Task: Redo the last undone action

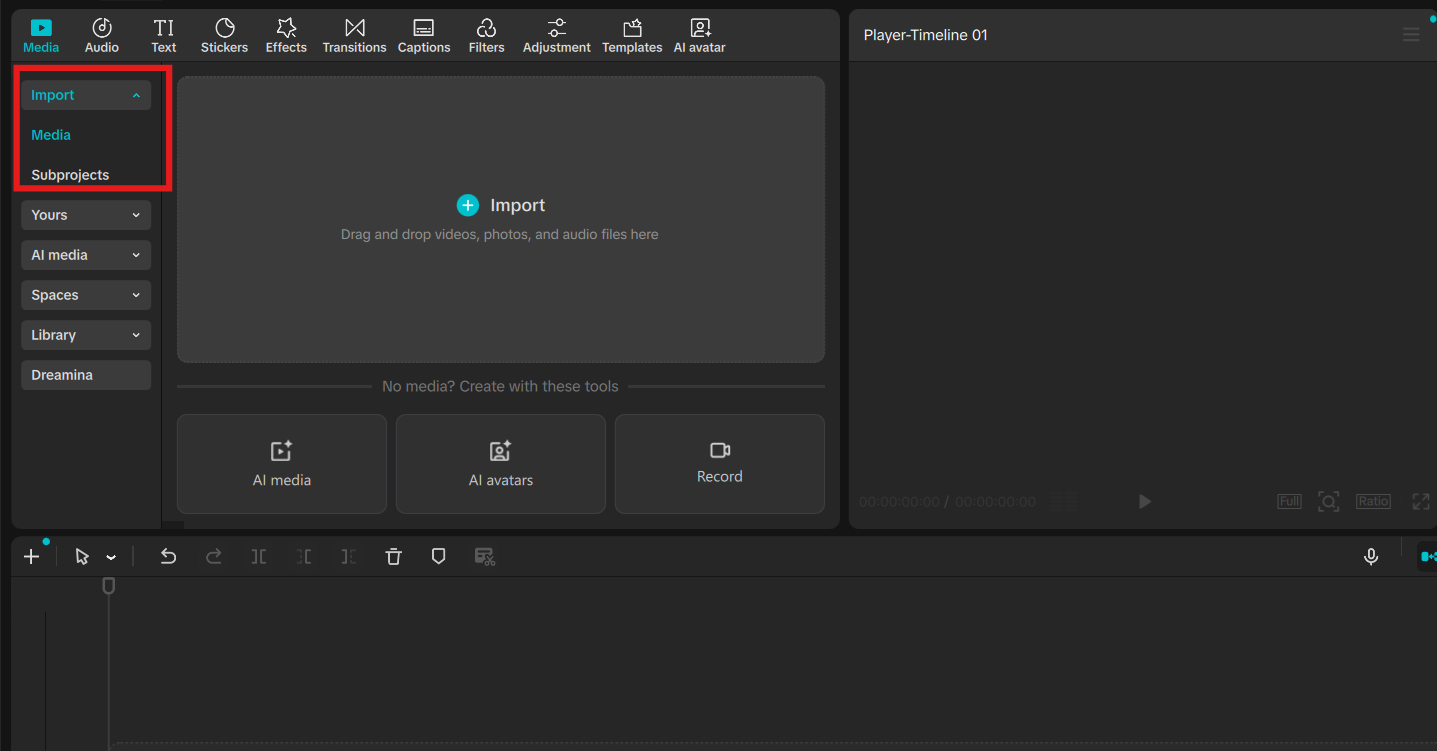Action: (x=213, y=557)
